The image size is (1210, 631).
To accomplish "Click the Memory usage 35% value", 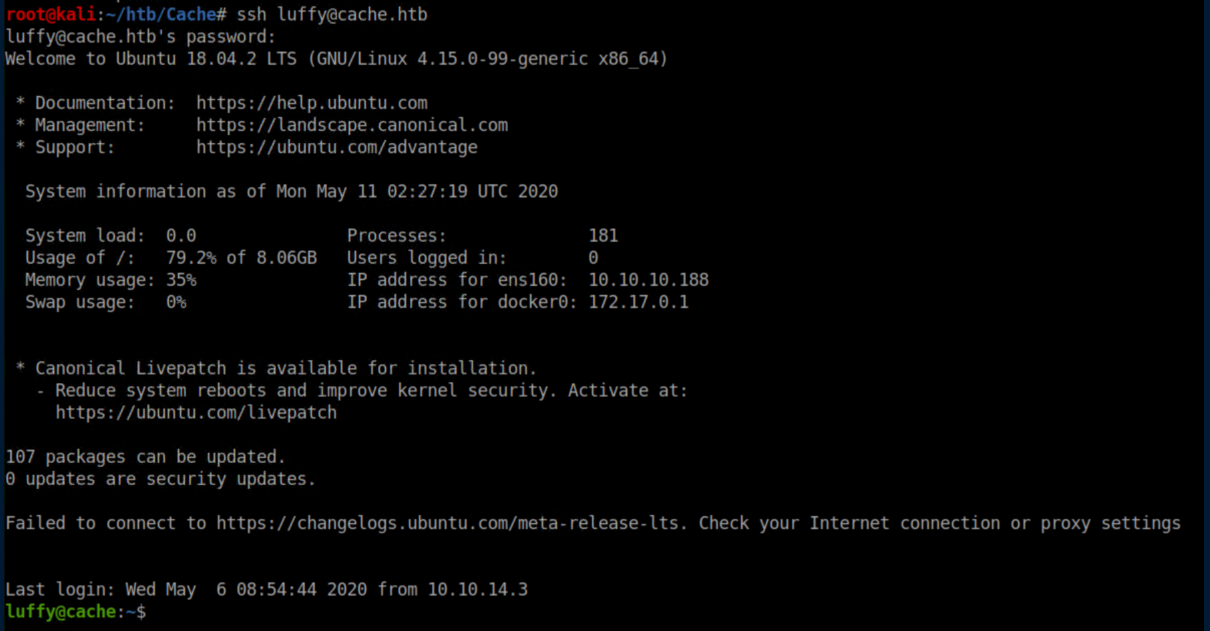I will click(181, 280).
